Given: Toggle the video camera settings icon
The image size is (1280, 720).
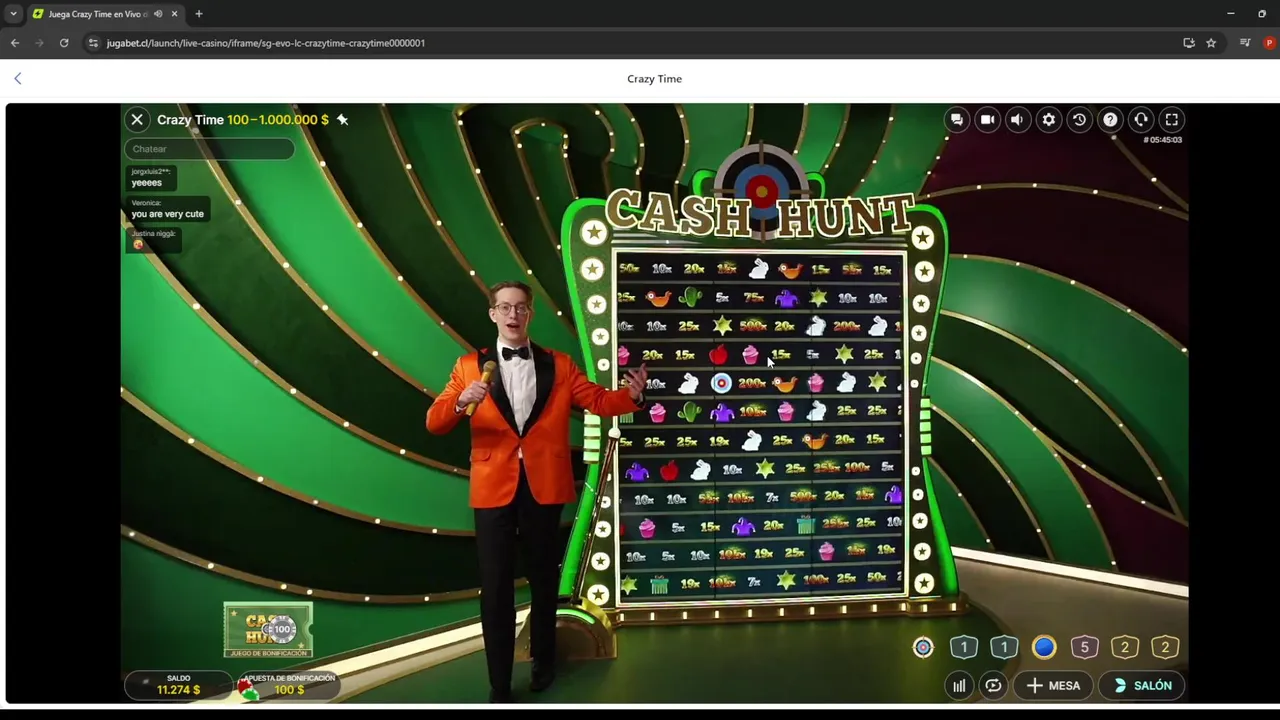Looking at the screenshot, I should coord(987,120).
